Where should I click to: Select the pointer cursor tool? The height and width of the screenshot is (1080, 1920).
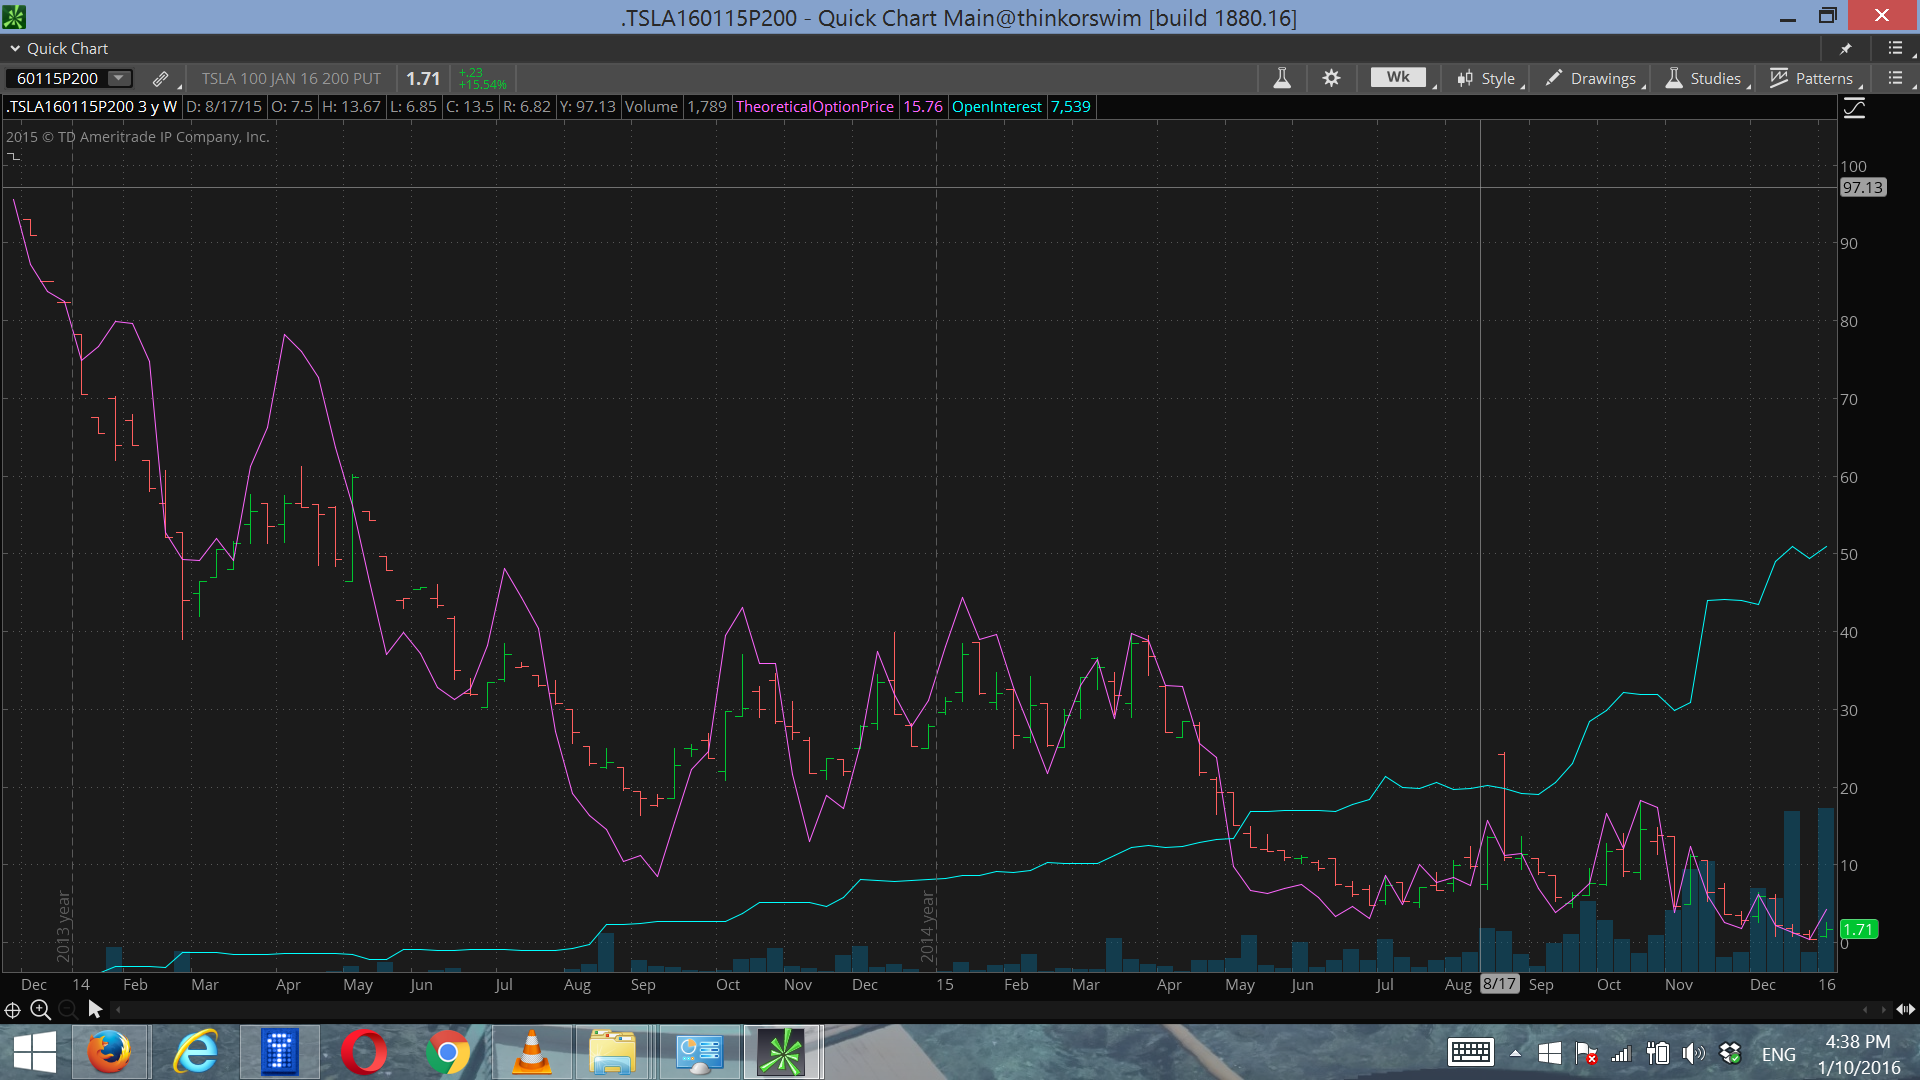pos(95,1009)
